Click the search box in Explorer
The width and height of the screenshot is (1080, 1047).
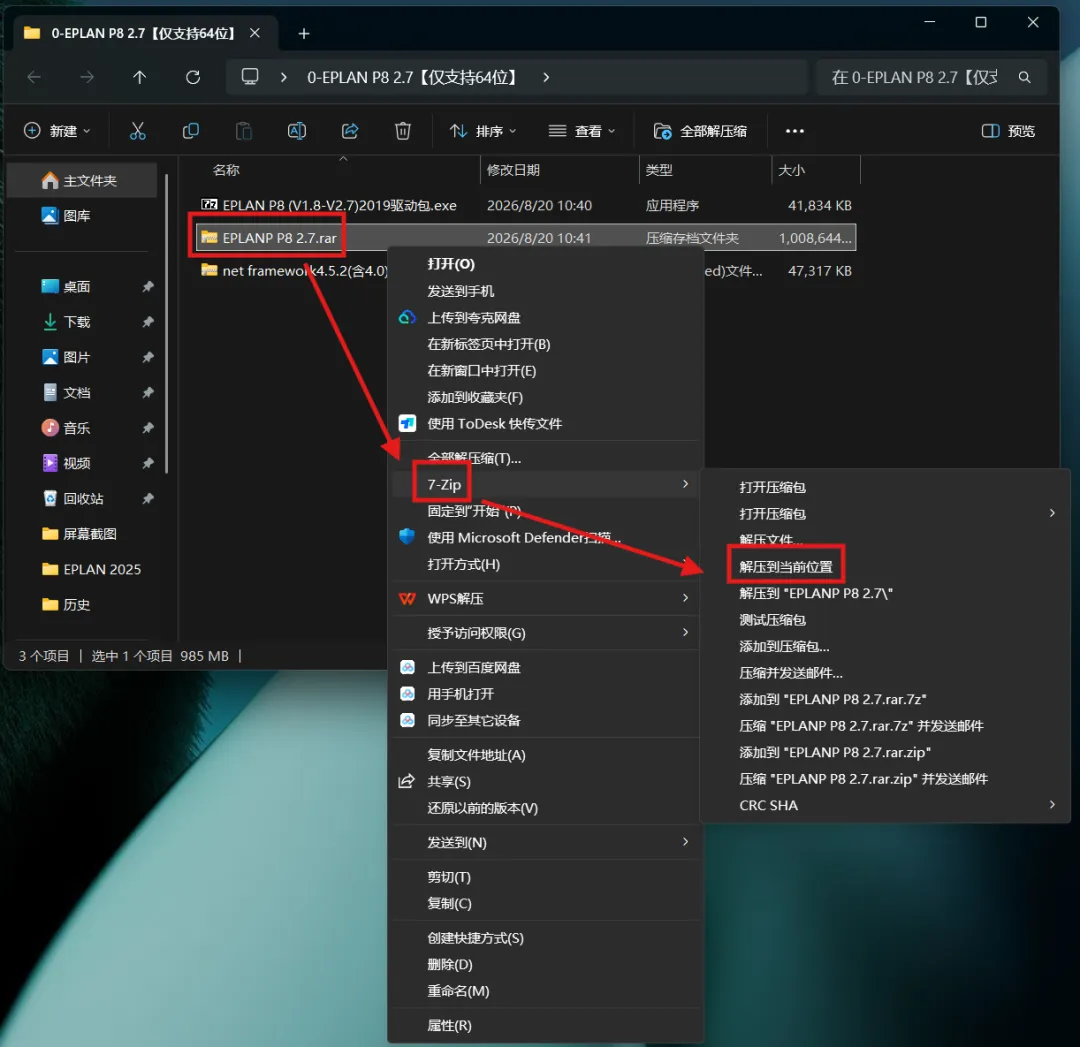pos(931,77)
